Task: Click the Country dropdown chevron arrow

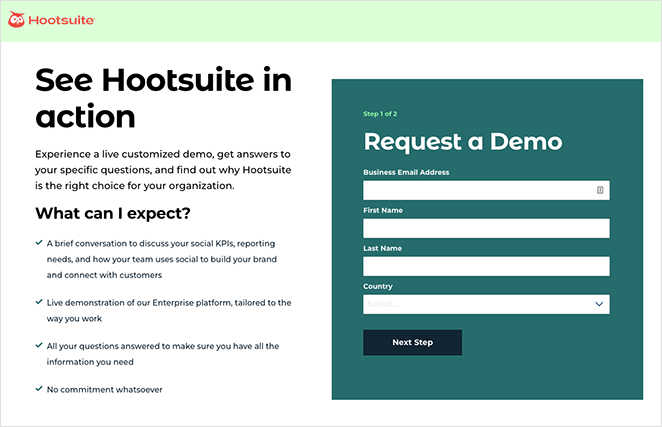Action: point(599,304)
